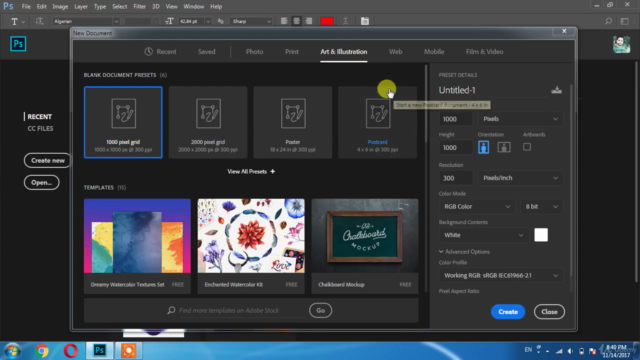This screenshot has width=640, height=360.
Task: Click the Open... button
Action: point(42,182)
